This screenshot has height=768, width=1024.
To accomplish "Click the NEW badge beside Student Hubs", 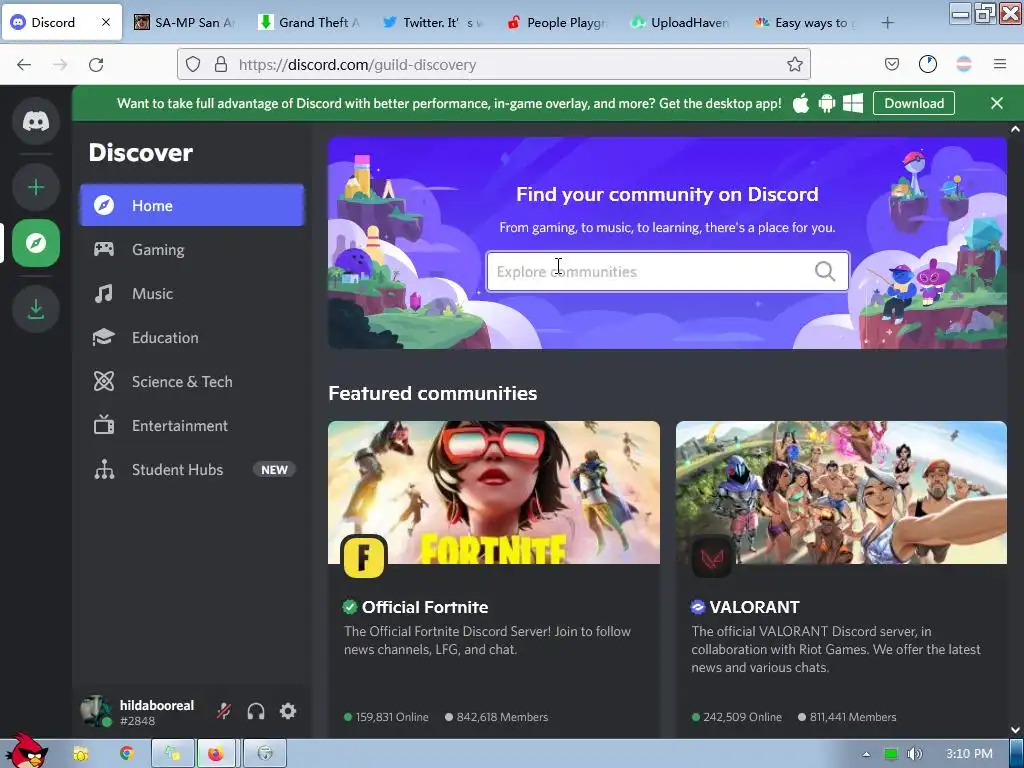I will 274,470.
